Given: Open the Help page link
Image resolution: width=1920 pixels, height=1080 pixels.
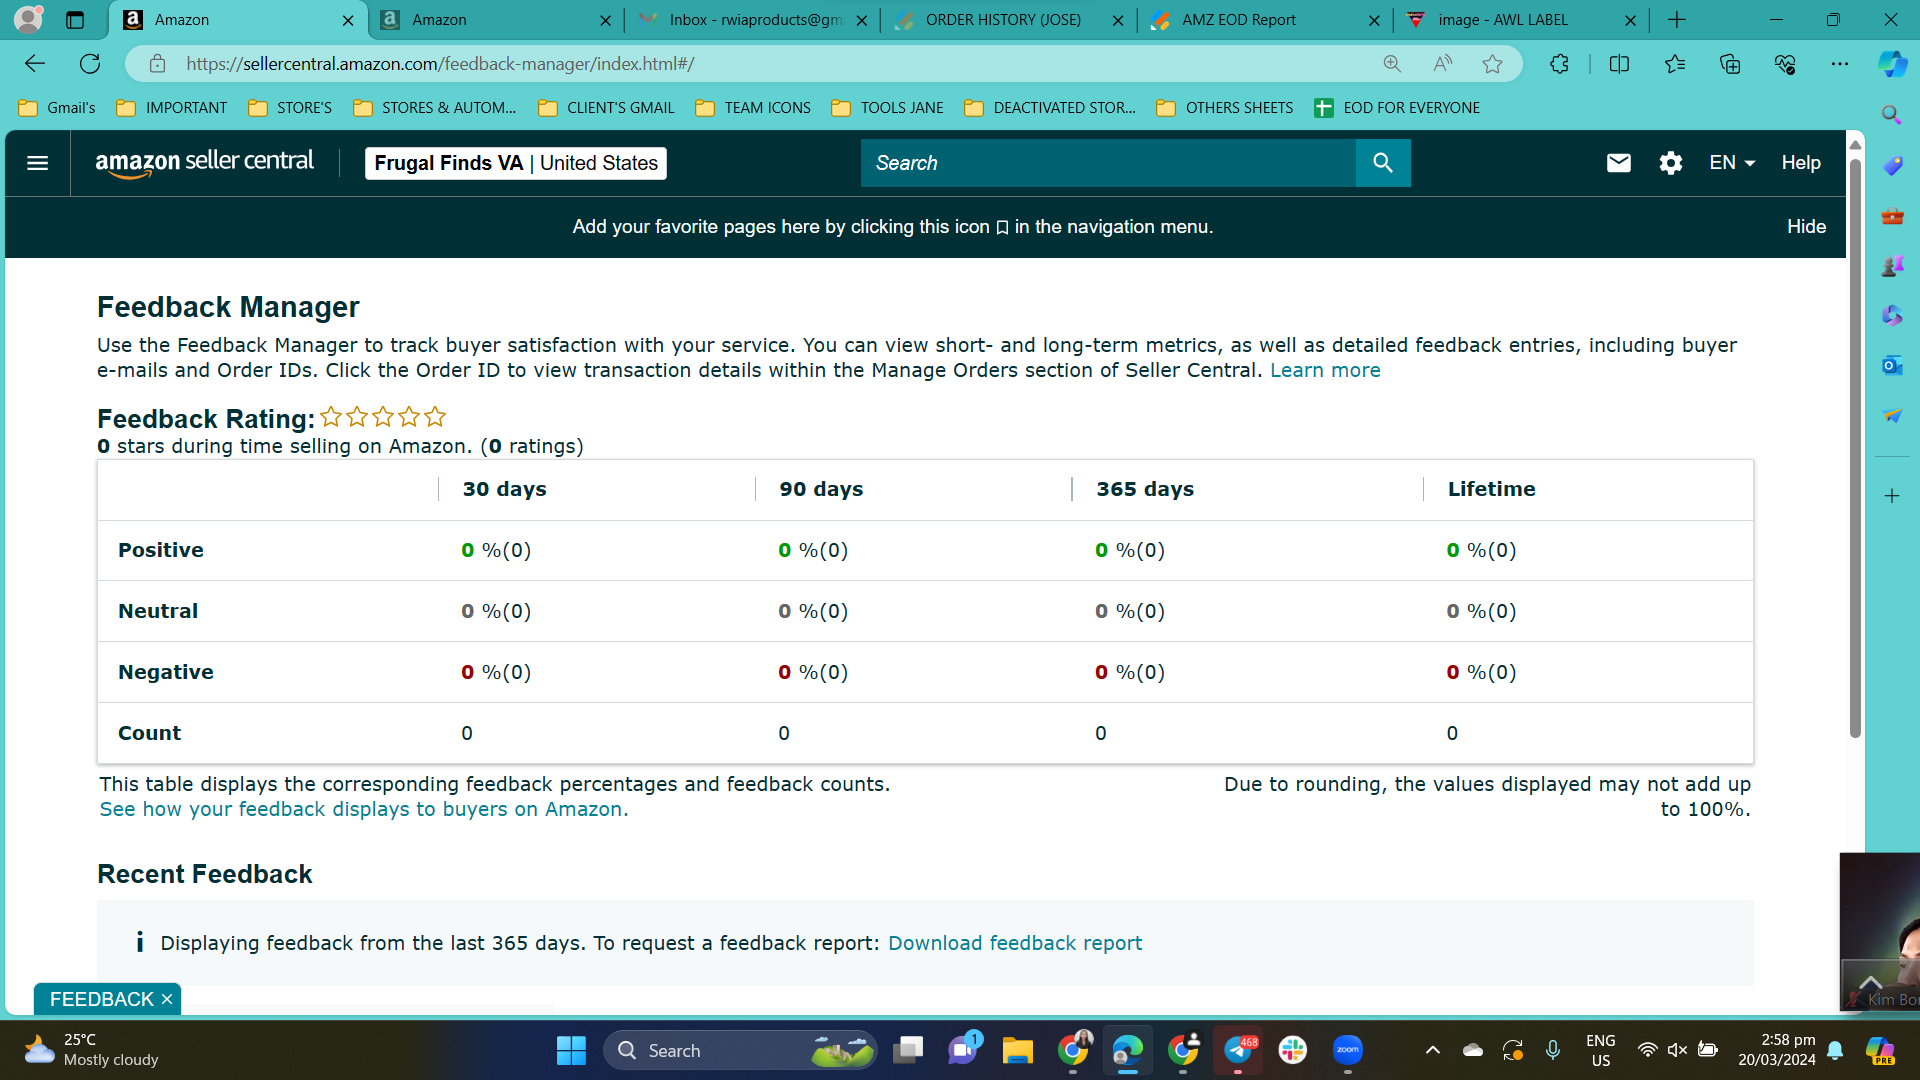Looking at the screenshot, I should (1801, 163).
